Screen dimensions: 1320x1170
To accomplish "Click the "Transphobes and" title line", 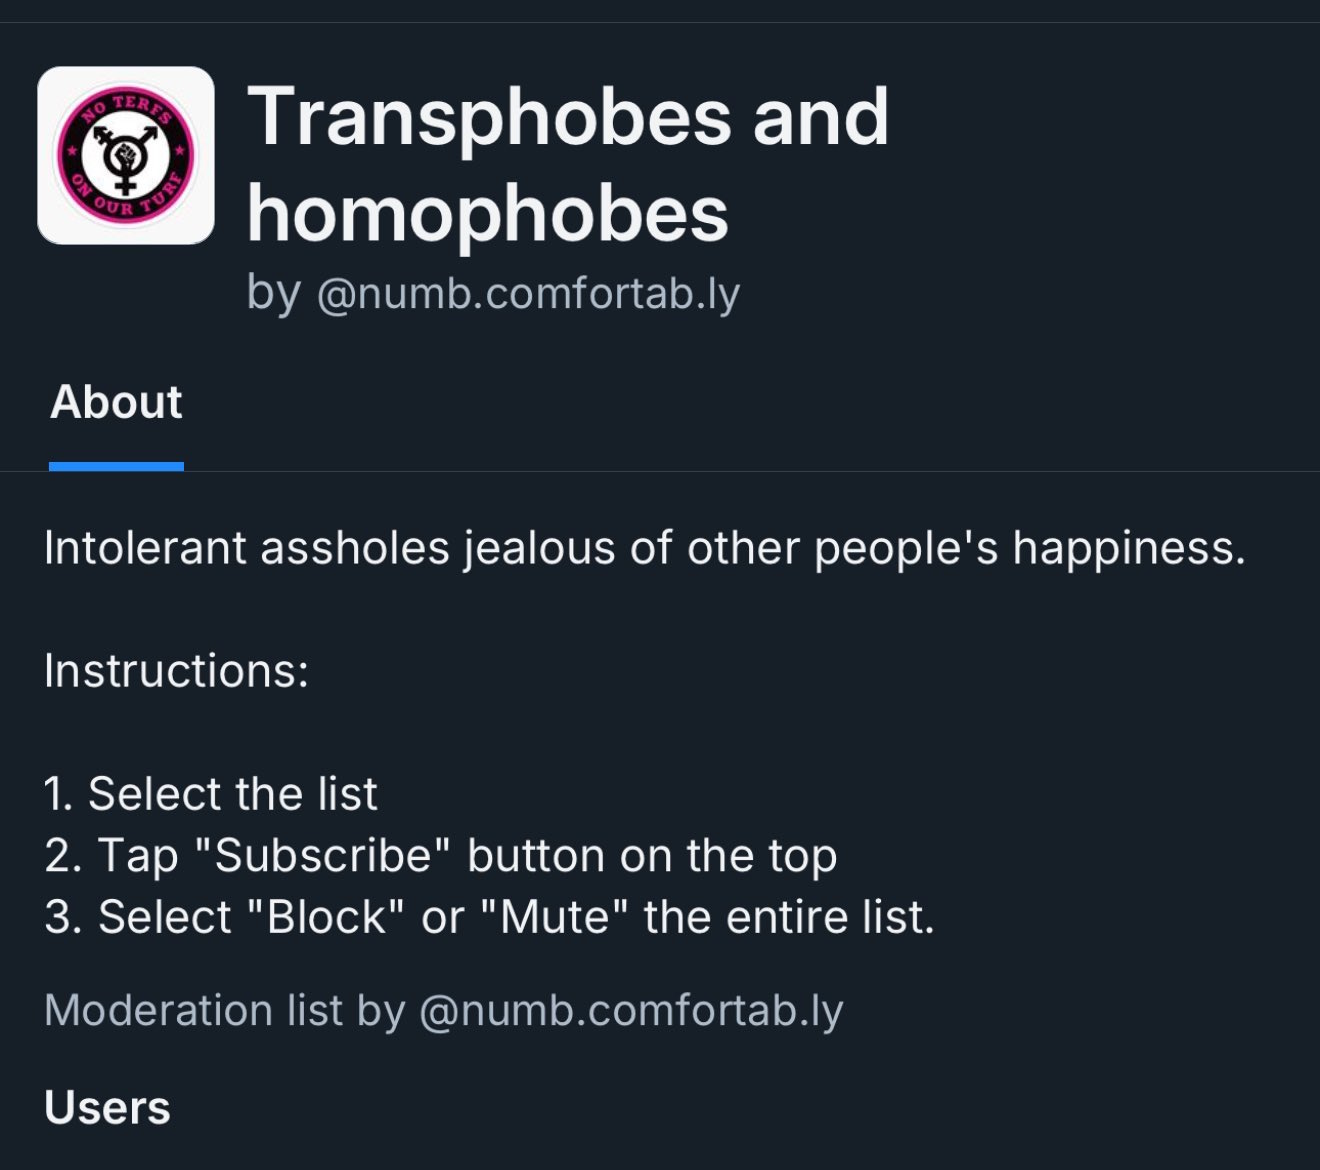I will (567, 117).
